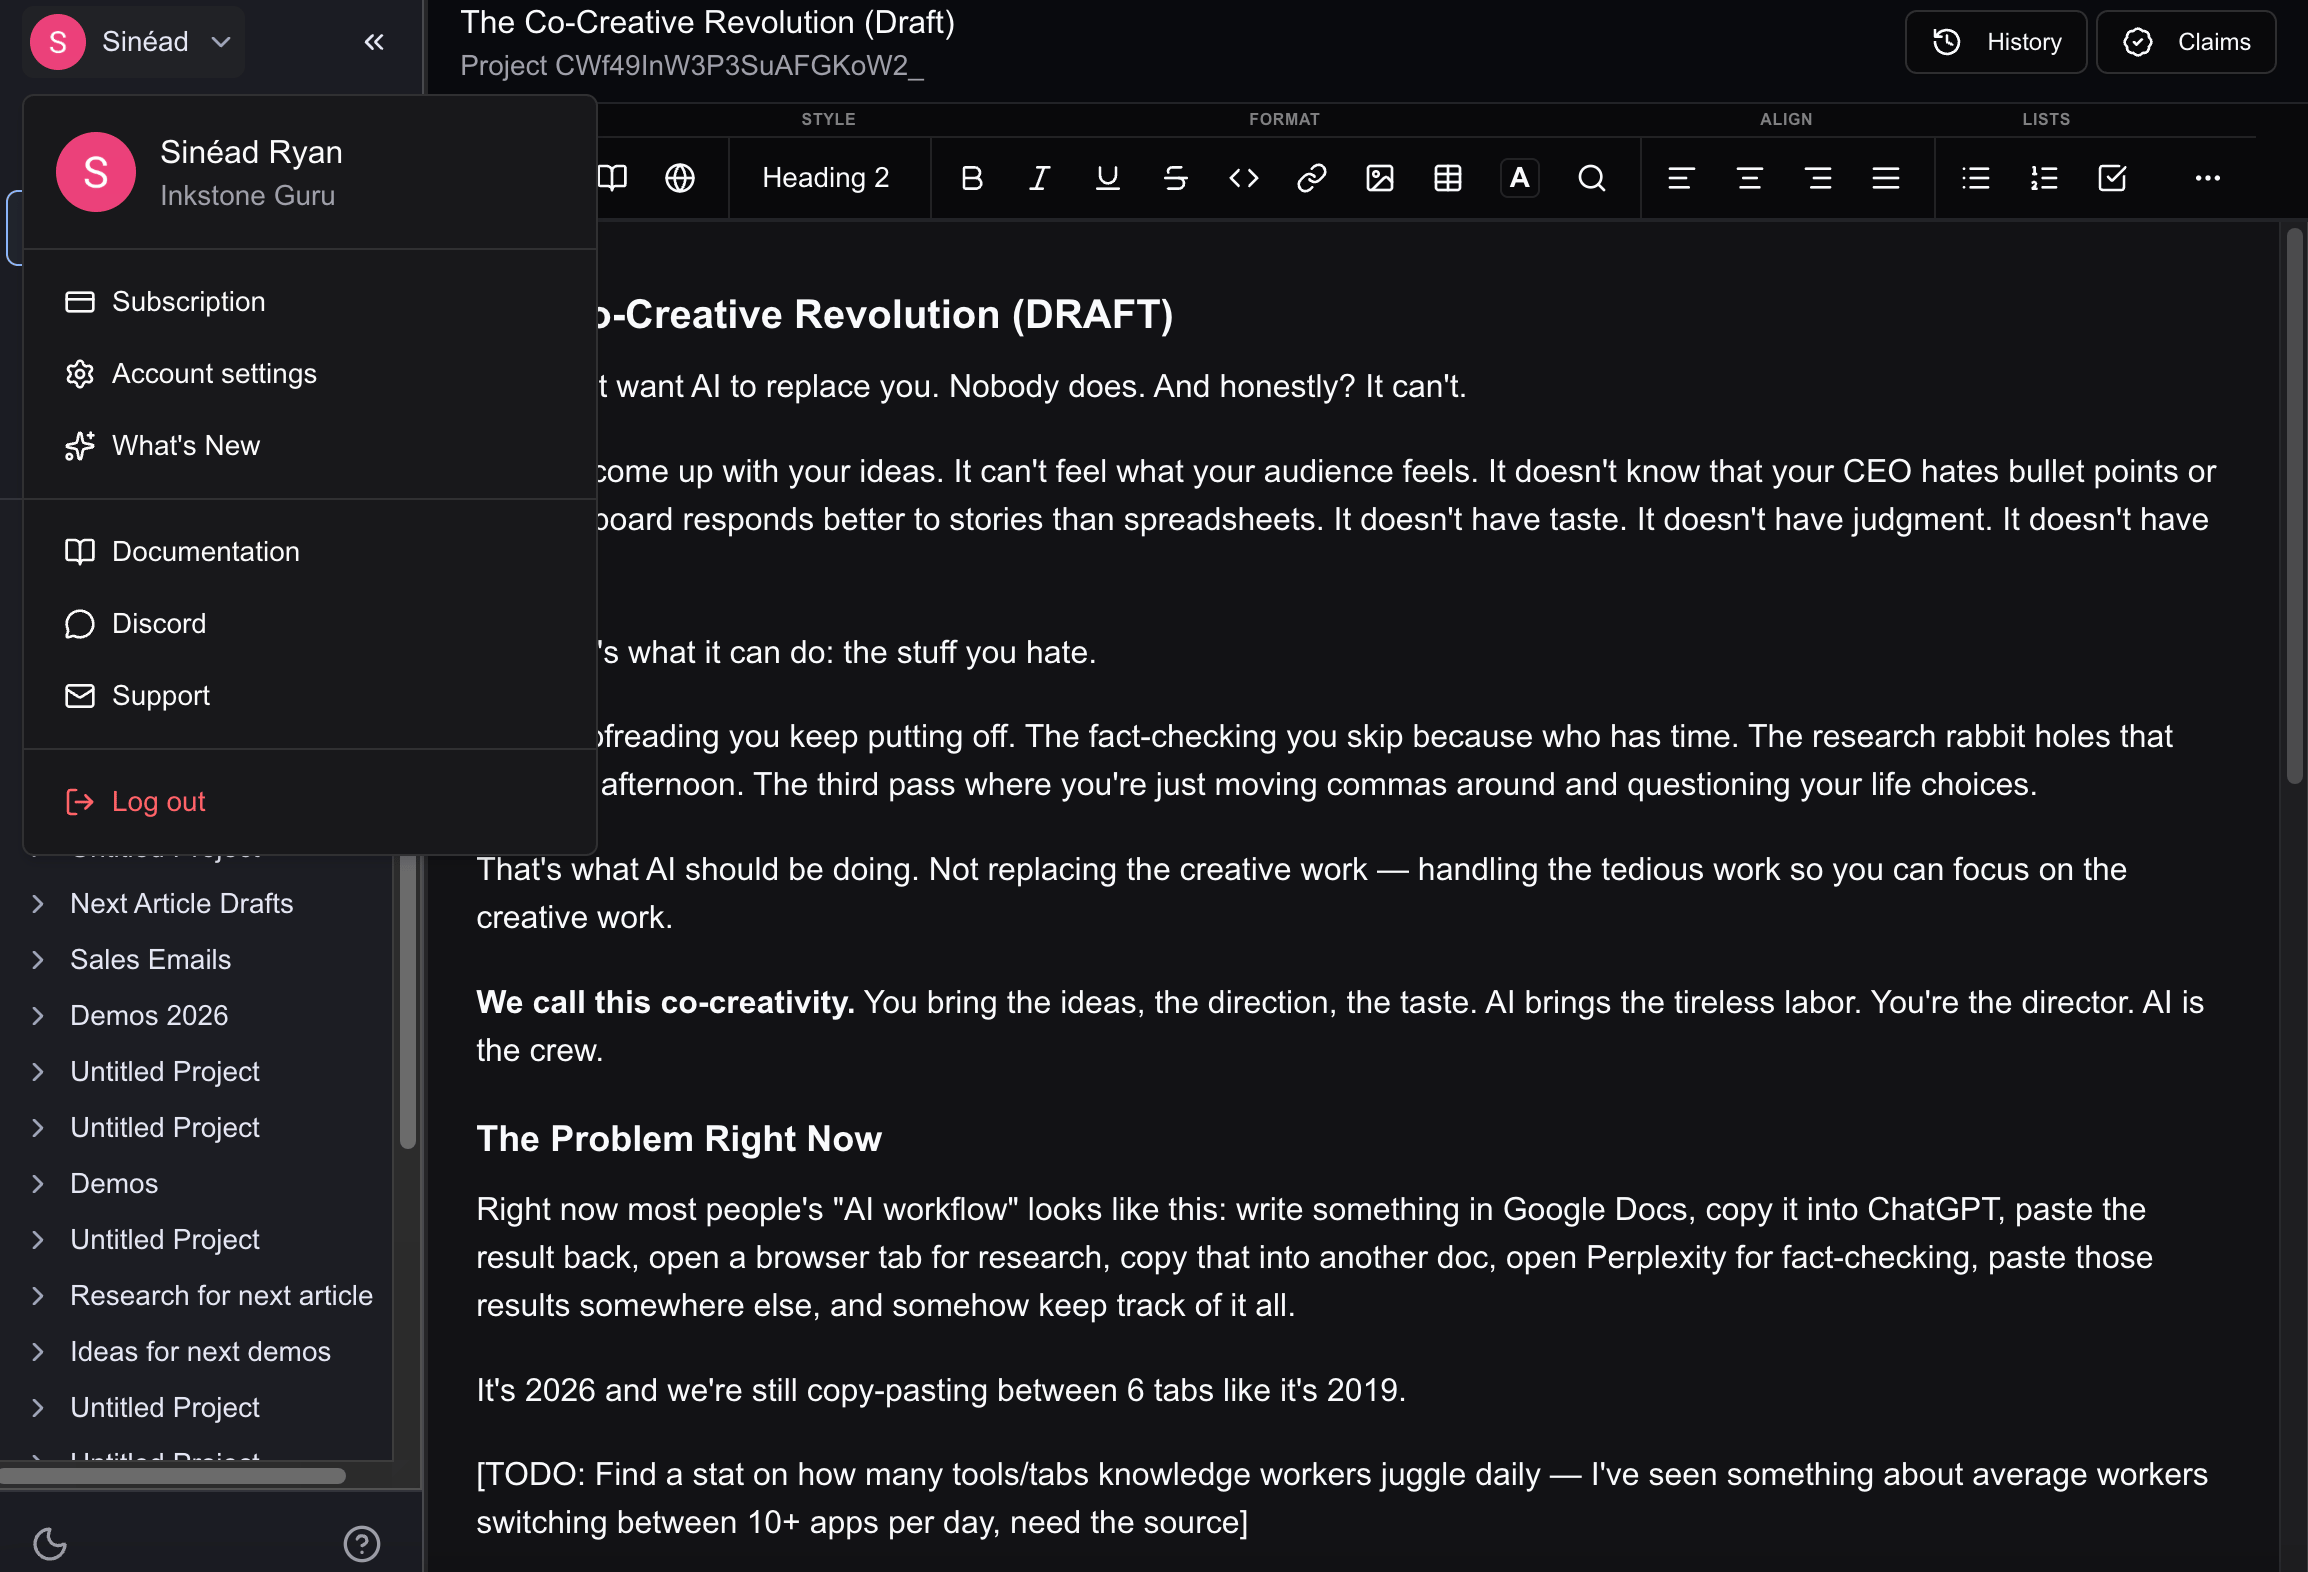Viewport: 2308px width, 1572px height.
Task: Expand the Sales Emails project
Action: [38, 960]
